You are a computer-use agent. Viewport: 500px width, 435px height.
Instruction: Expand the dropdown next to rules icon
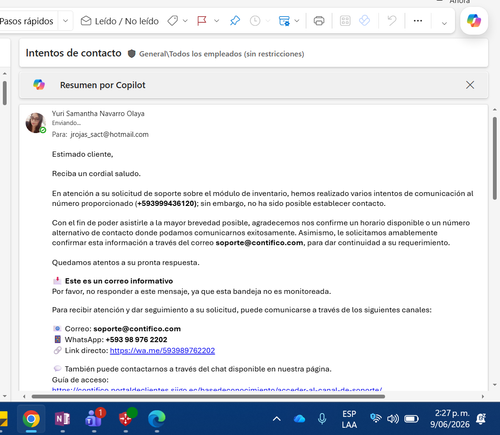pos(297,21)
